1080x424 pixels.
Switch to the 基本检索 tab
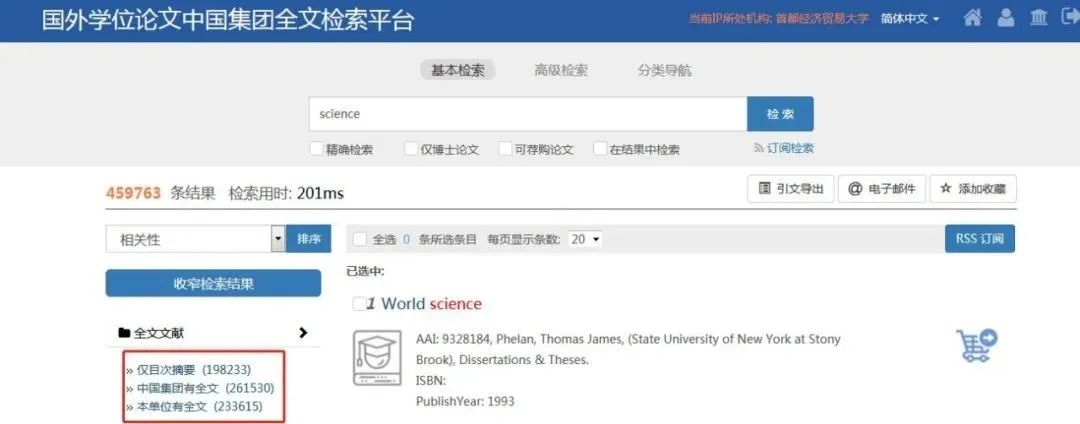pos(458,70)
